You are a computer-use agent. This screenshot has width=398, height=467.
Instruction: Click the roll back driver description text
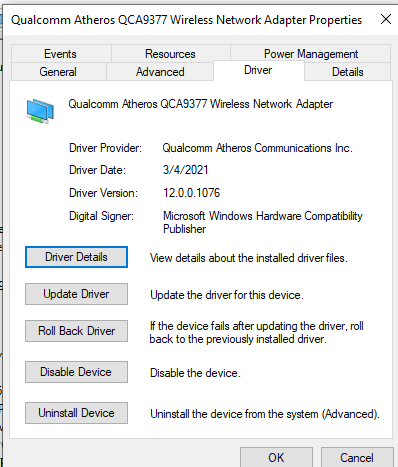[x=256, y=332]
